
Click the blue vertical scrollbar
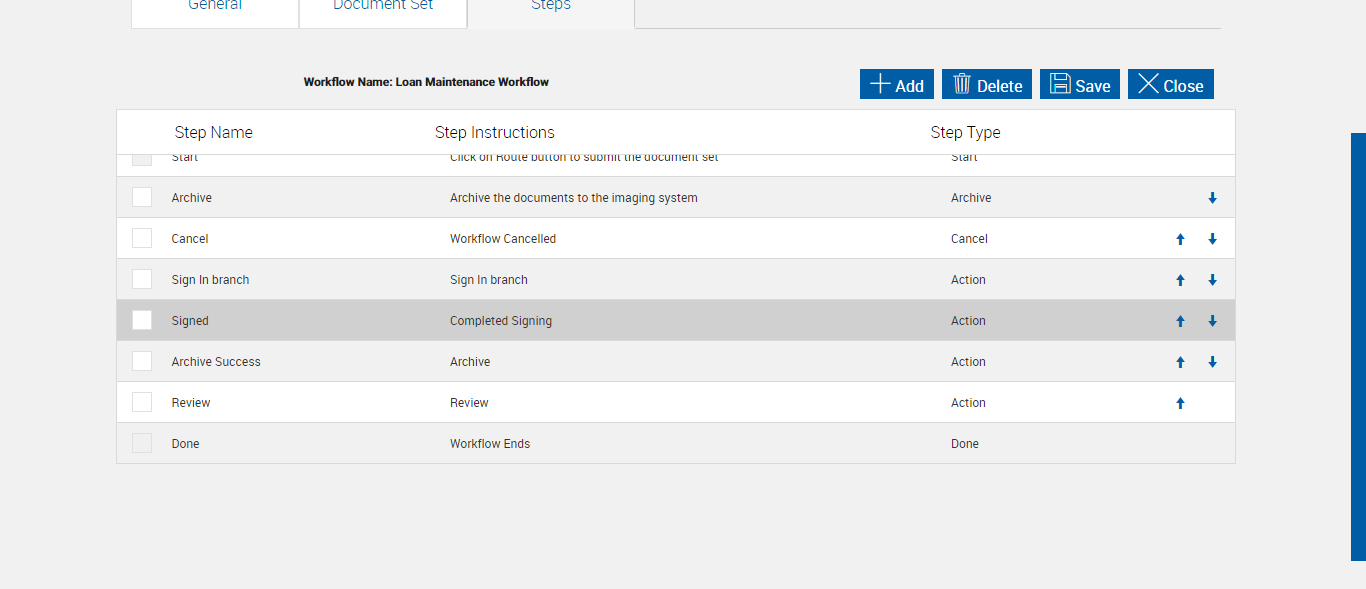tap(1358, 346)
